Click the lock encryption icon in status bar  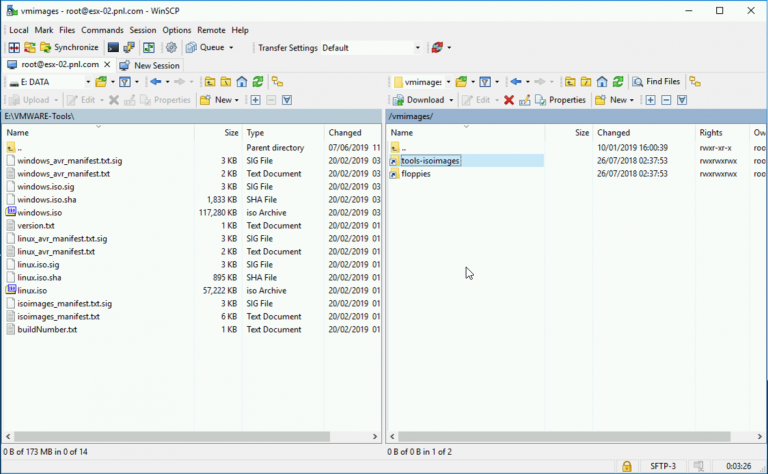[626, 466]
